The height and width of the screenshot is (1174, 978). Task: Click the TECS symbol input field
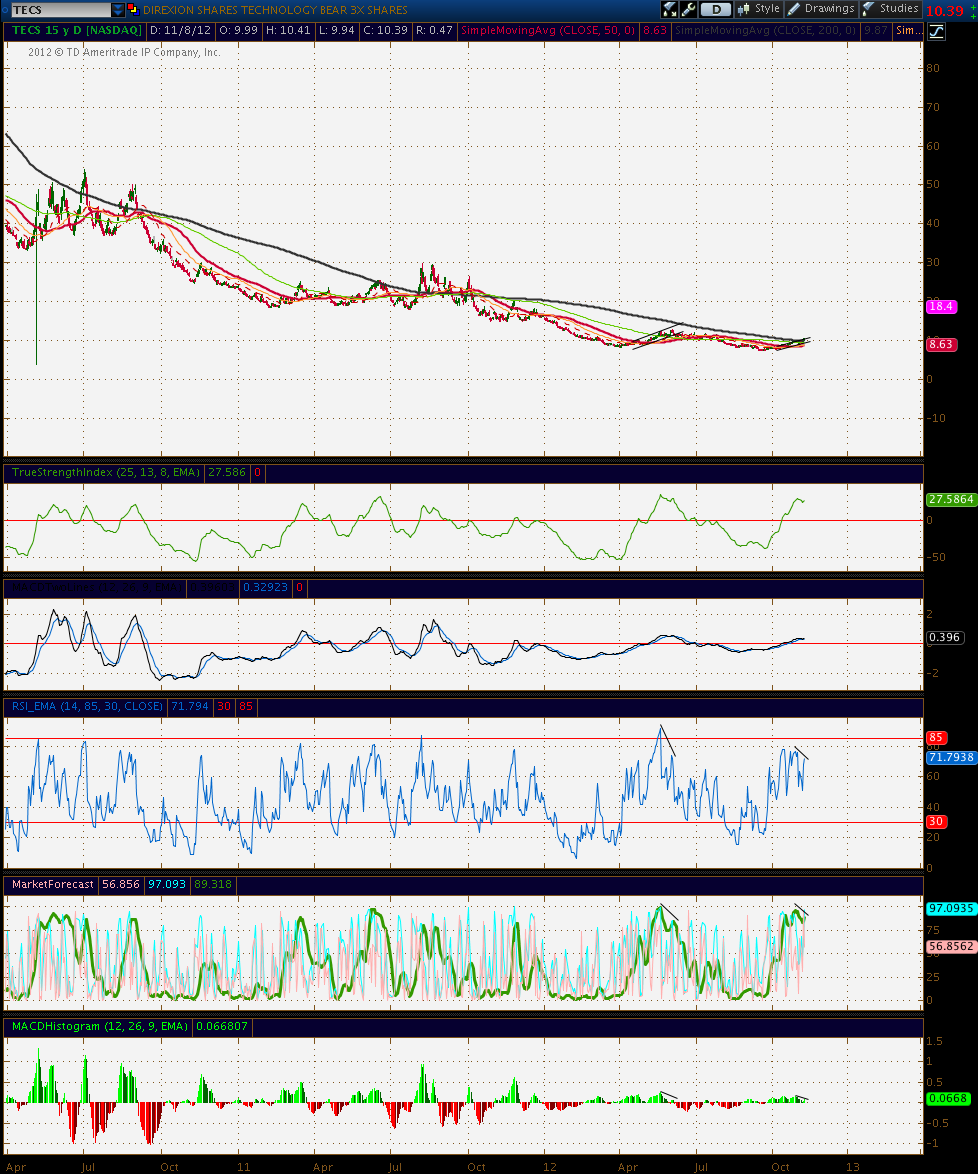coord(60,10)
